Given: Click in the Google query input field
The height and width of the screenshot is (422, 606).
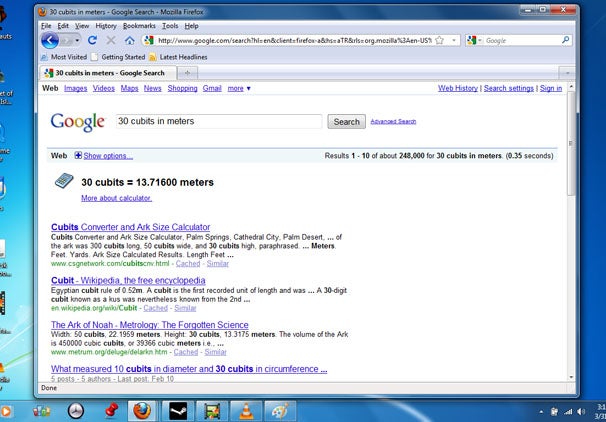Looking at the screenshot, I should point(219,121).
